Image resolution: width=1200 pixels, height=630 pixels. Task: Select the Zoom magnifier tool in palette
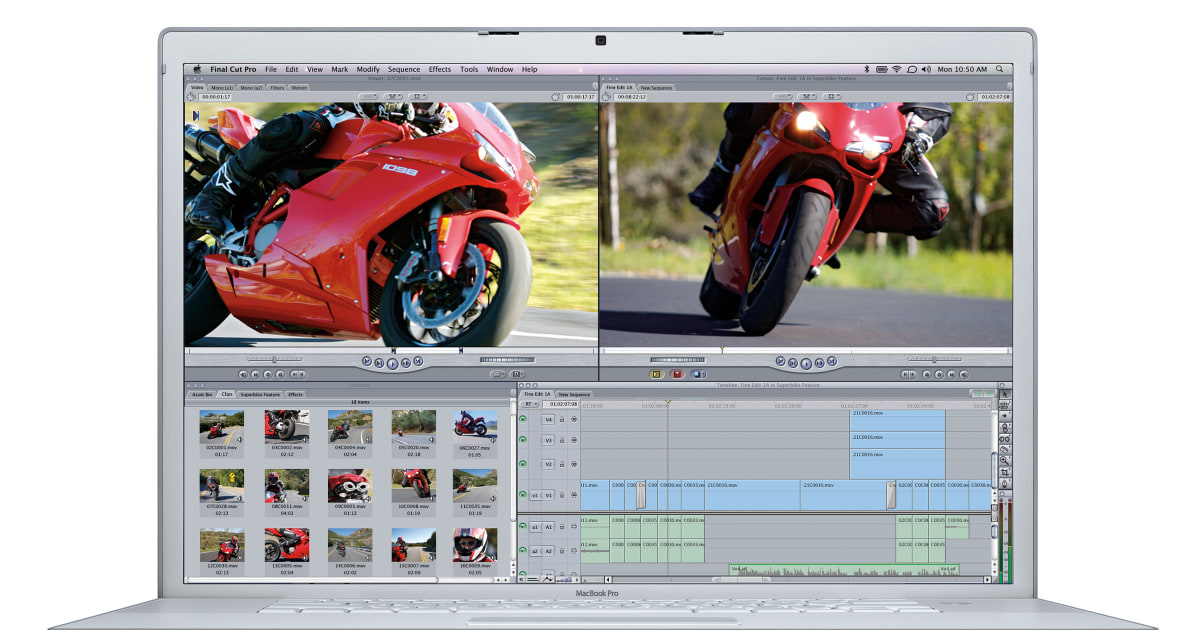1005,460
